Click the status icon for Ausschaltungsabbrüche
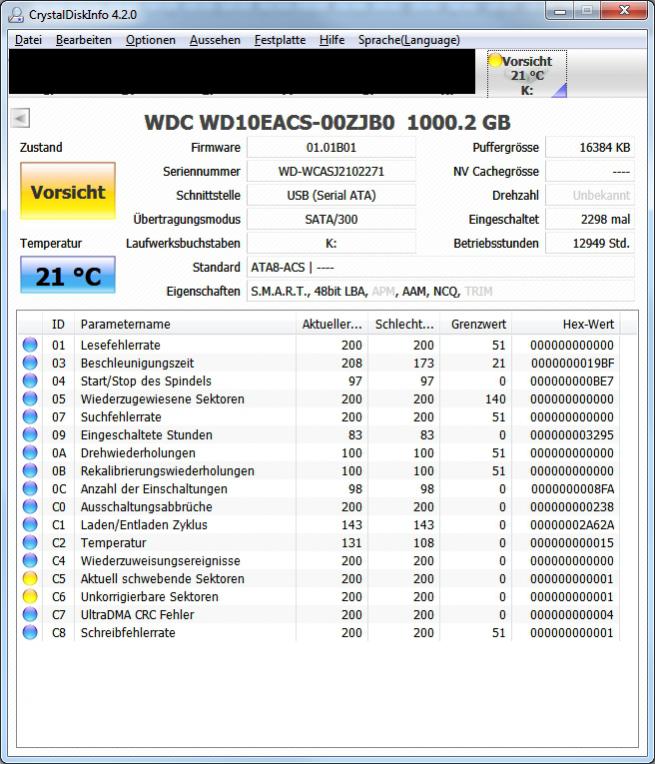This screenshot has width=655, height=764. 30,507
